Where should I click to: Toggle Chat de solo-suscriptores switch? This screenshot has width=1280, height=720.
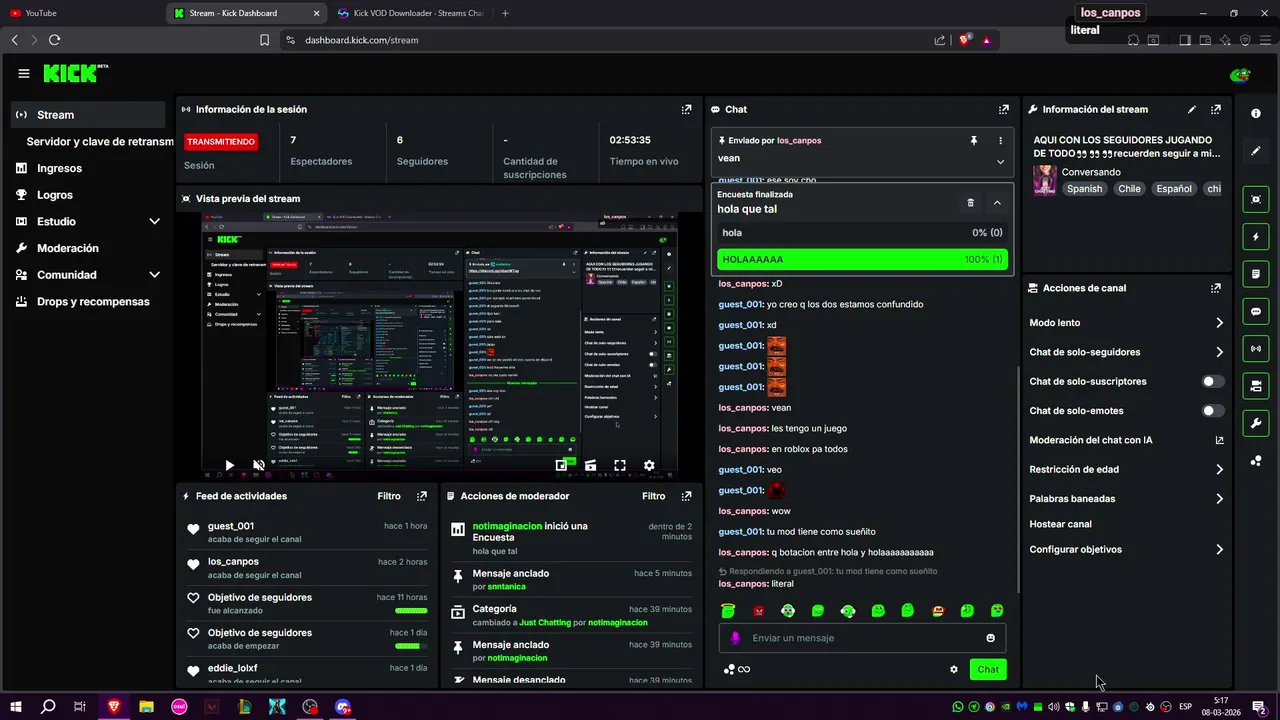[1213, 381]
